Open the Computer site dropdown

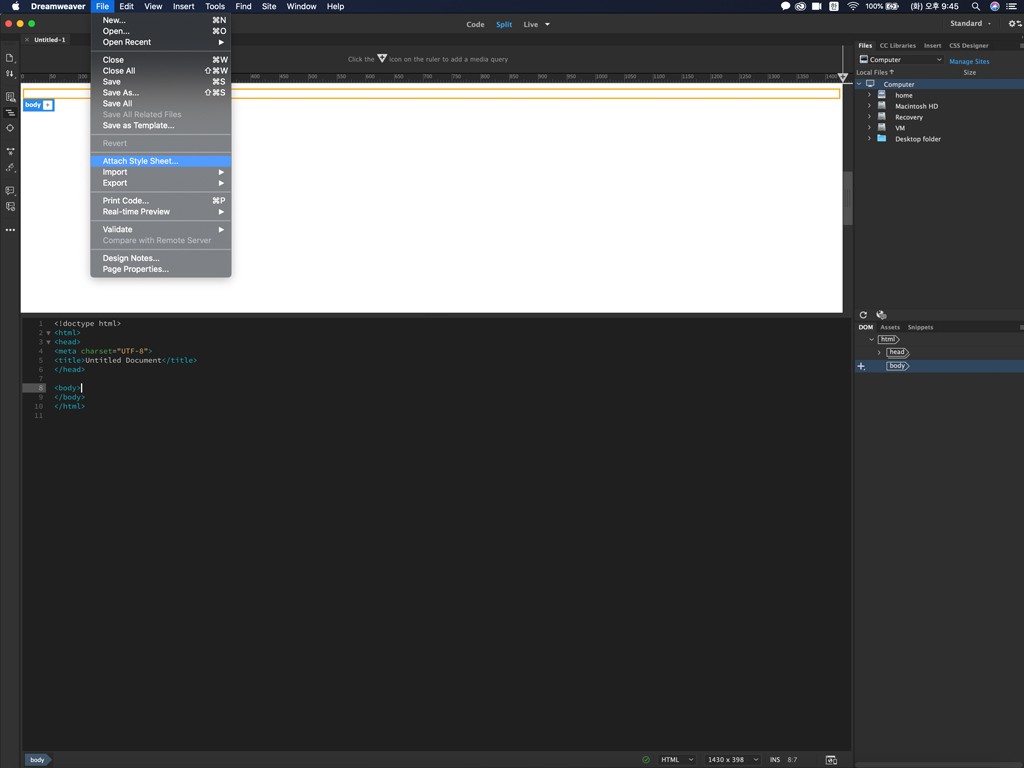[900, 59]
